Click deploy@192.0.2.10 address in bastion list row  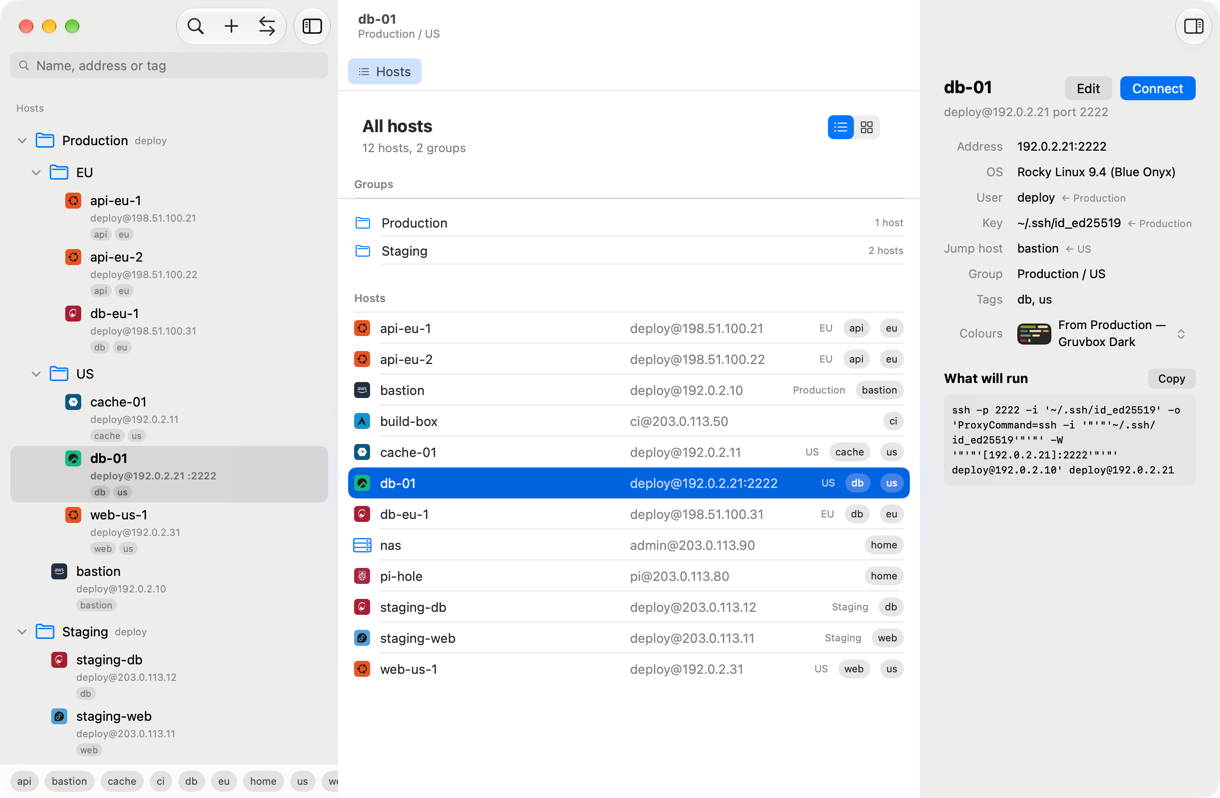tap(686, 391)
